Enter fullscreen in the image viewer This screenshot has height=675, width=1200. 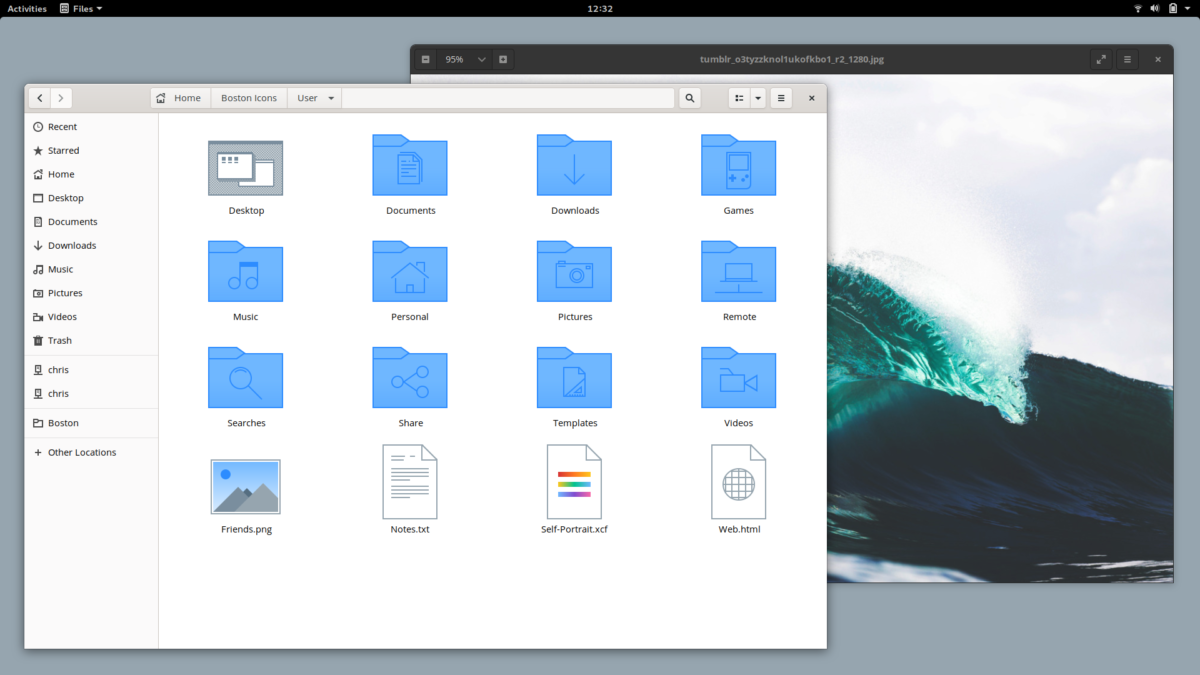1100,59
